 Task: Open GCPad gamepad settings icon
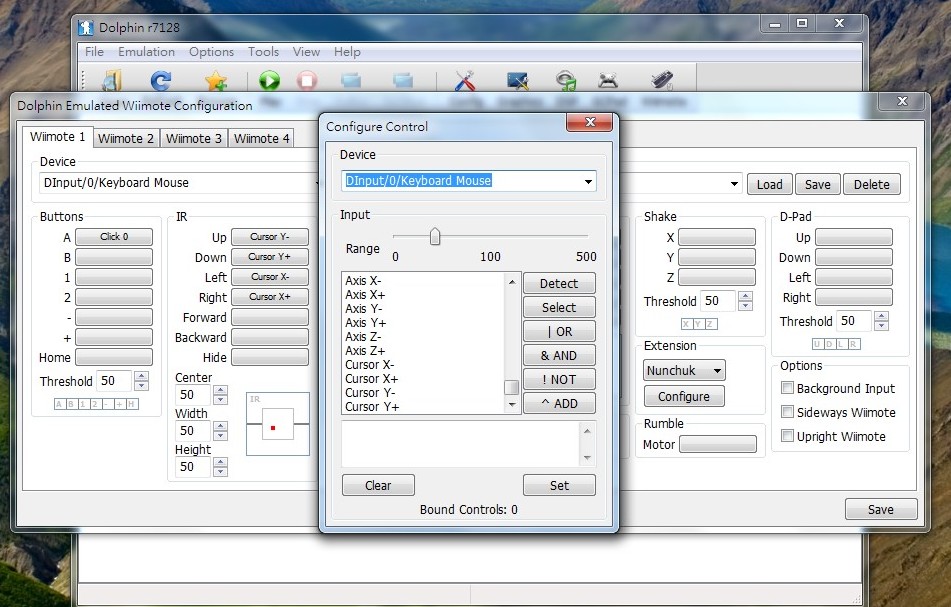click(x=608, y=80)
